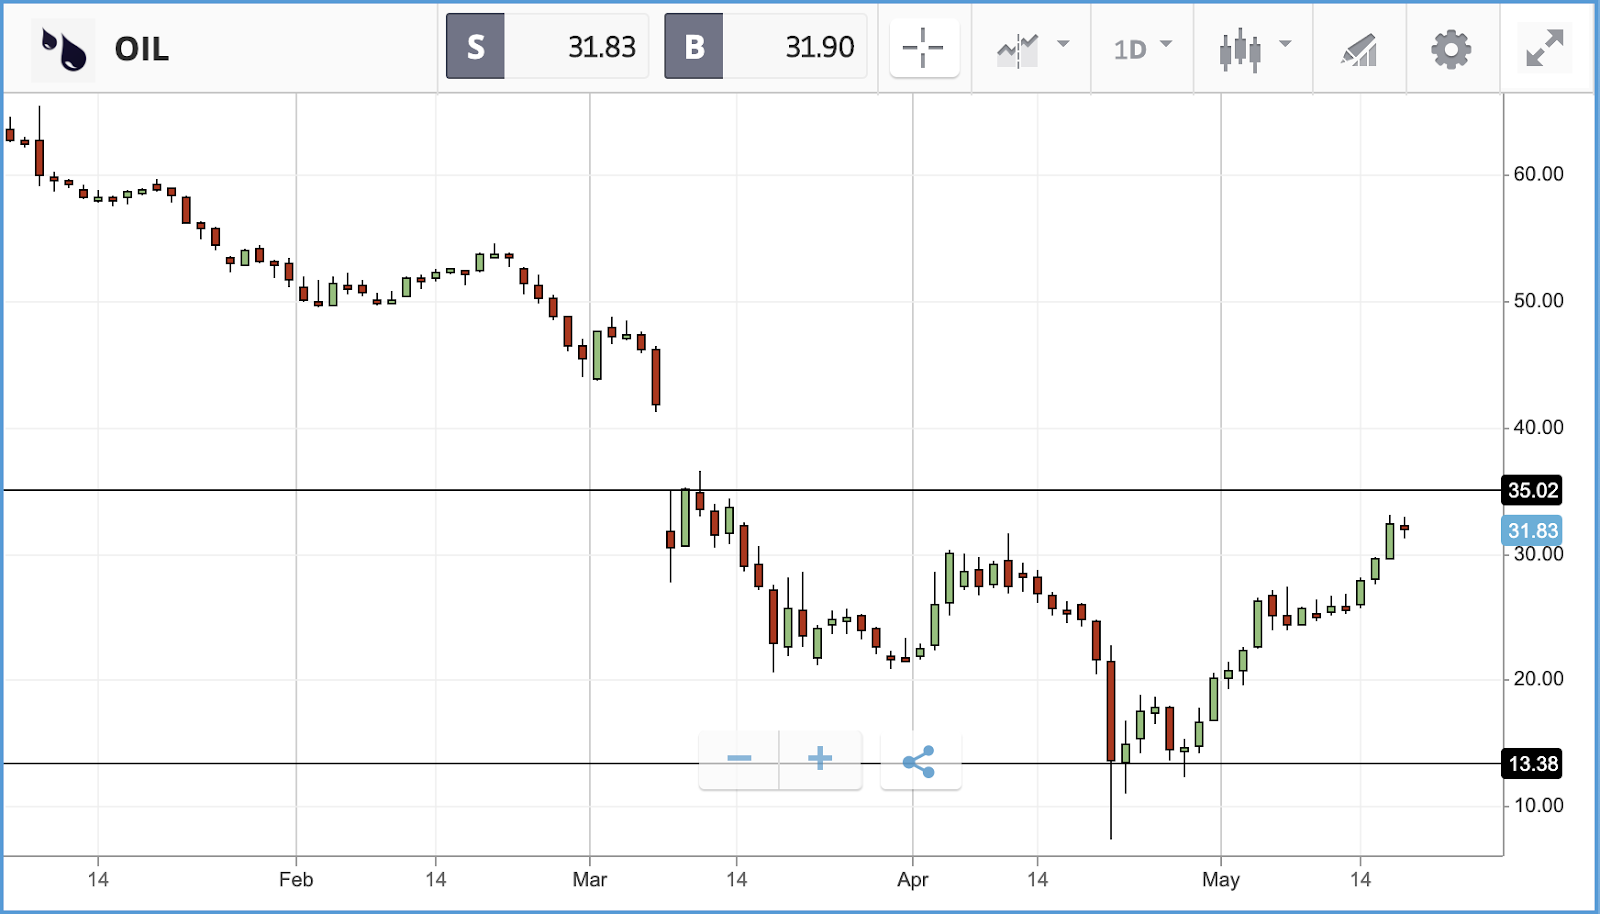
Task: Open the drawing tools pencil icon
Action: 1359,49
